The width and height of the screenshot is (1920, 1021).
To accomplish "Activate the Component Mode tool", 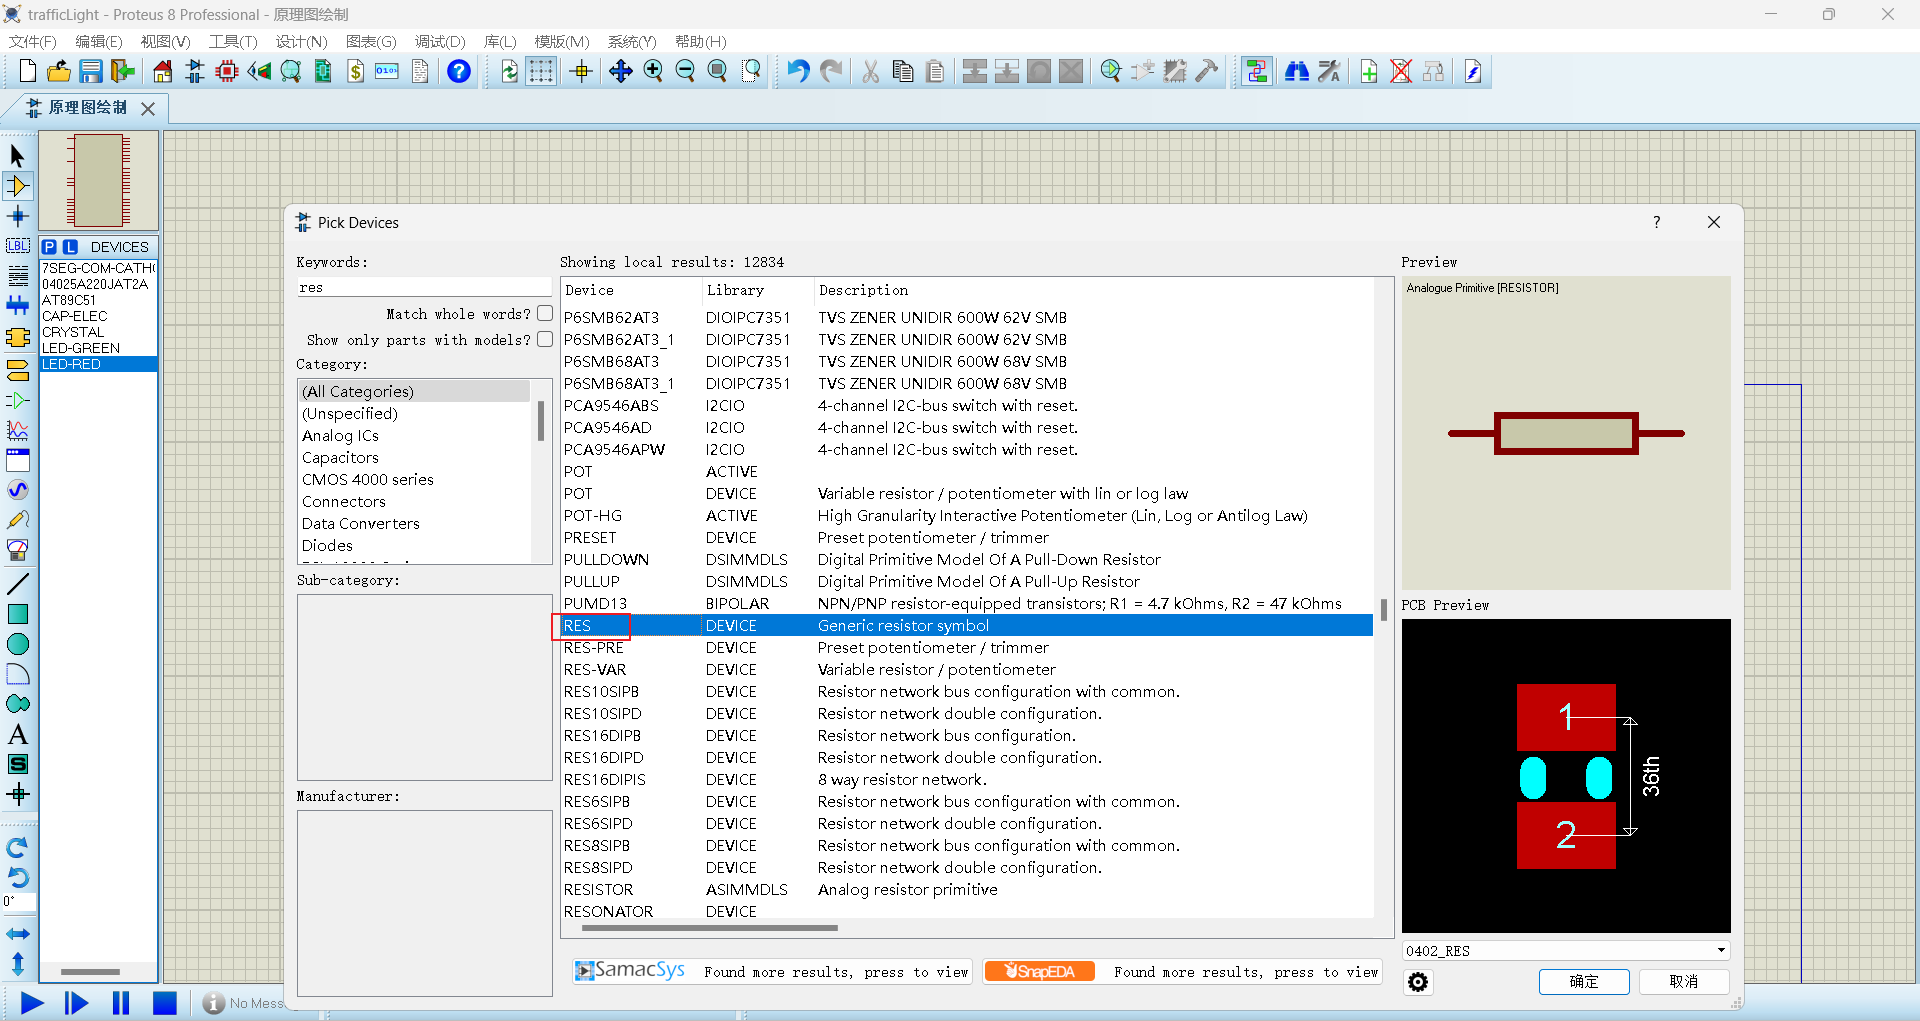I will (17, 186).
